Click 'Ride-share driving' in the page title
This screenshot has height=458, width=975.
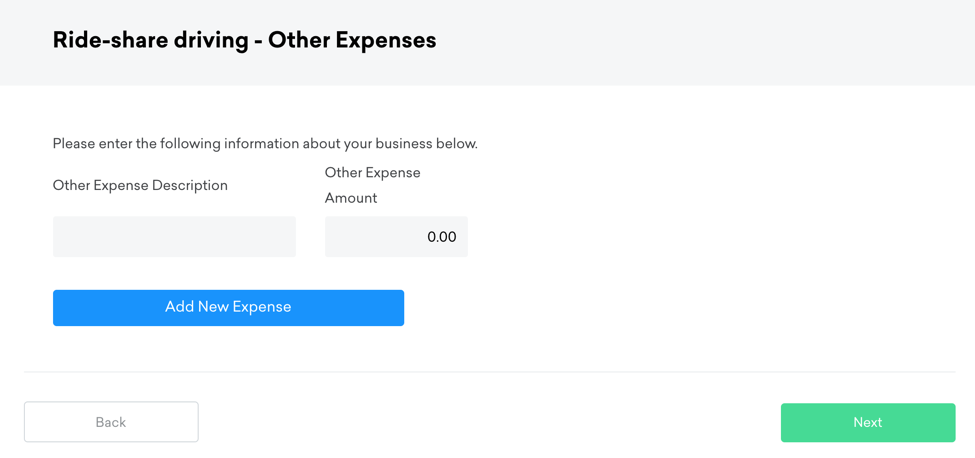tap(150, 41)
